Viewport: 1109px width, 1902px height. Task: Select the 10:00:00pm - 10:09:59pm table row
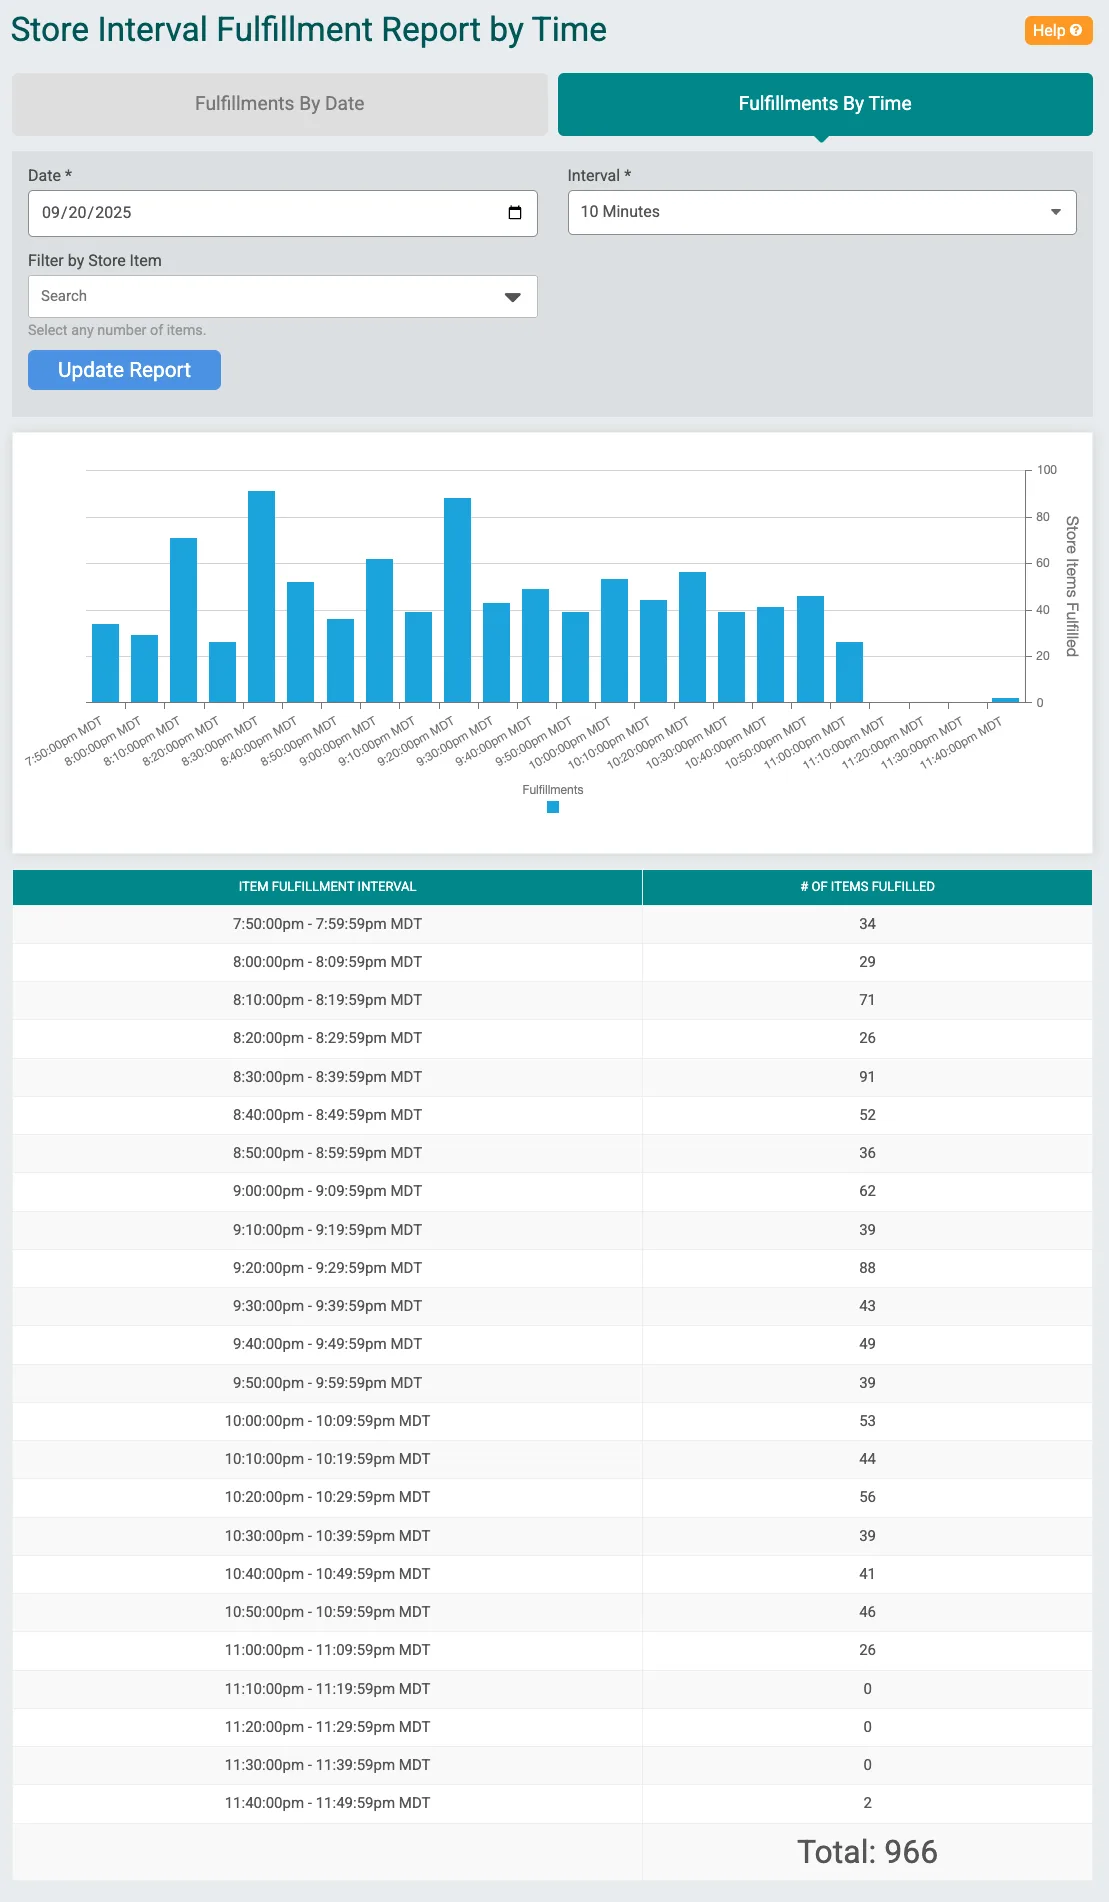(552, 1421)
